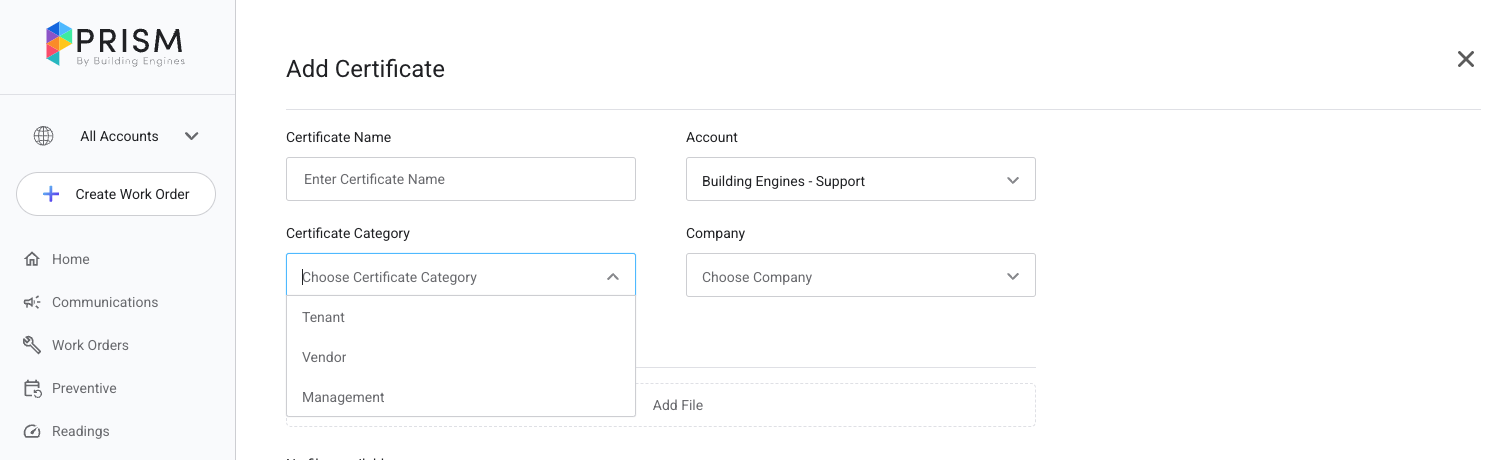The height and width of the screenshot is (460, 1503).
Task: Open the Choose Company dropdown
Action: click(x=860, y=276)
